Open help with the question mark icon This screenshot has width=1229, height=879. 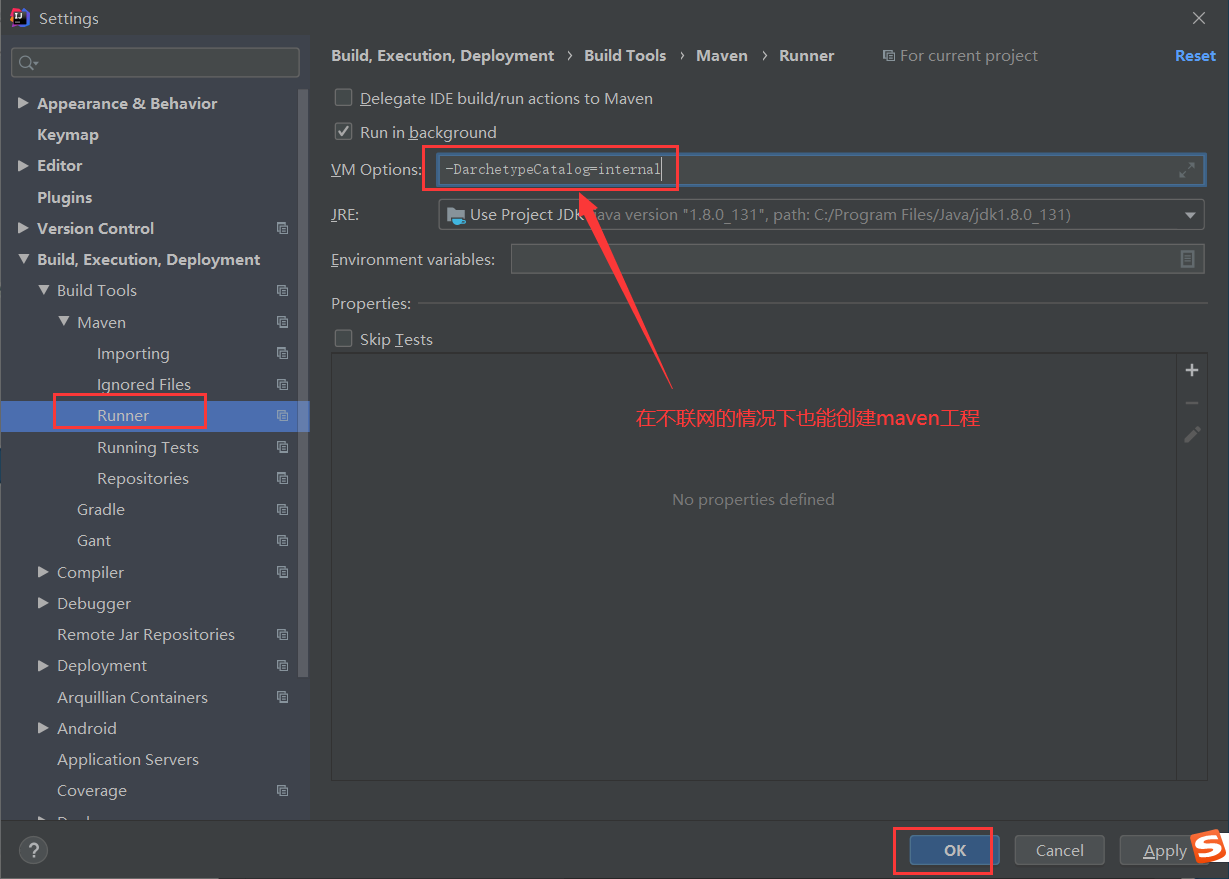point(33,850)
